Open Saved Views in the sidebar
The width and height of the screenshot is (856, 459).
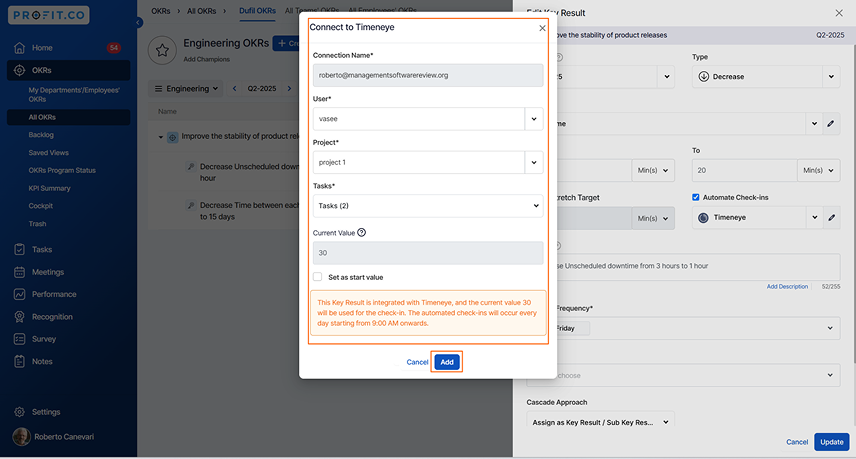click(49, 153)
